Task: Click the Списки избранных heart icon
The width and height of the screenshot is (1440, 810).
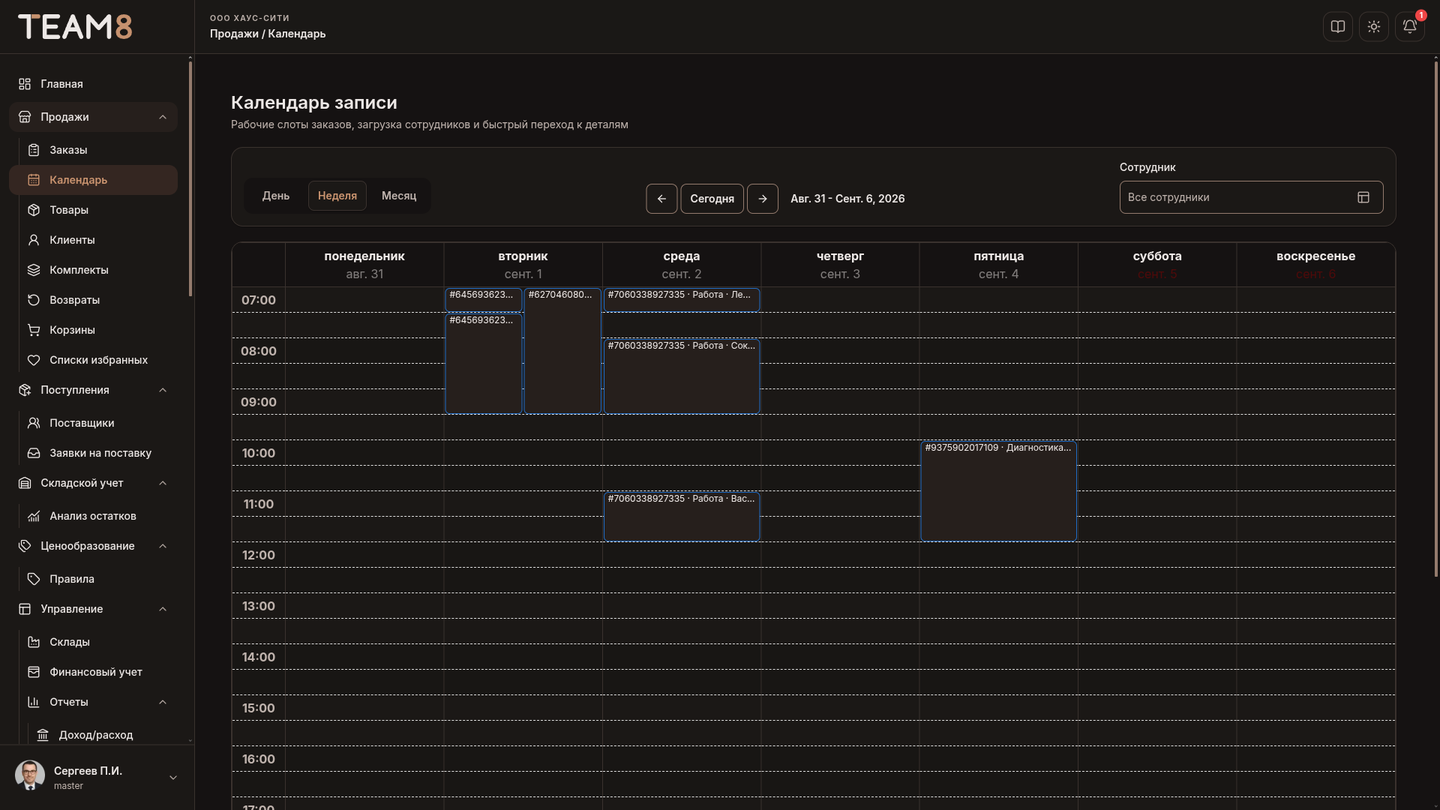Action: click(x=34, y=360)
